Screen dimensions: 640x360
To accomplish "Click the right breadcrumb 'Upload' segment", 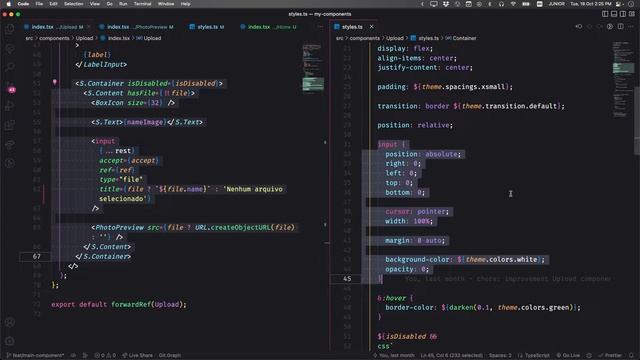I will [395, 38].
